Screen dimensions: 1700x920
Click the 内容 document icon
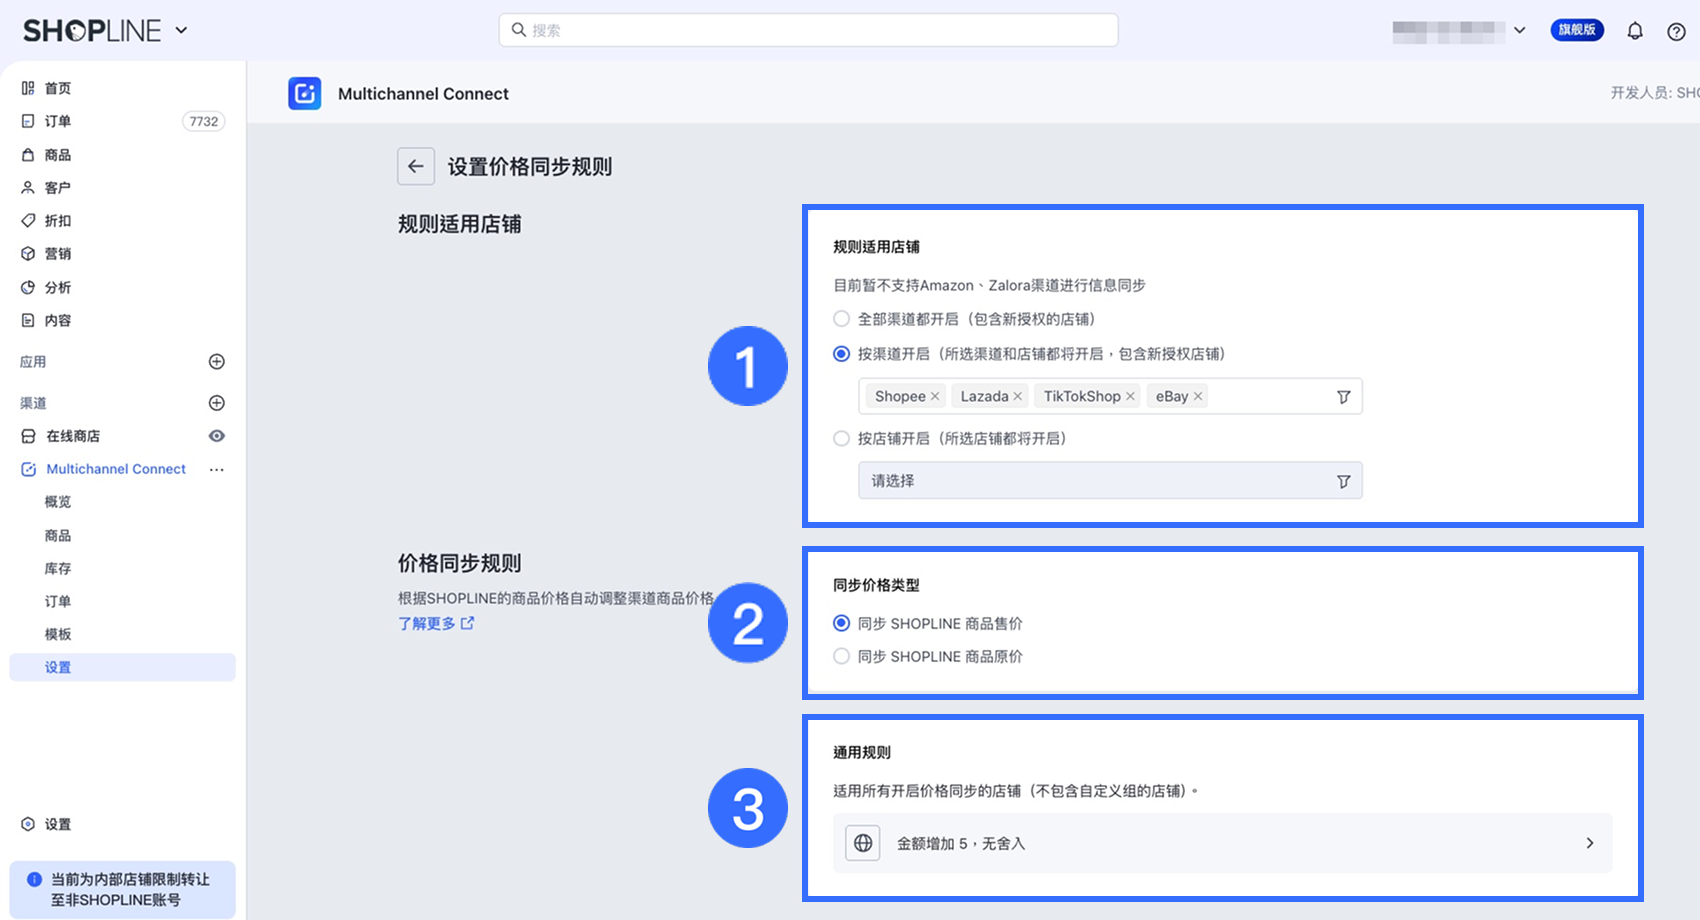[28, 321]
